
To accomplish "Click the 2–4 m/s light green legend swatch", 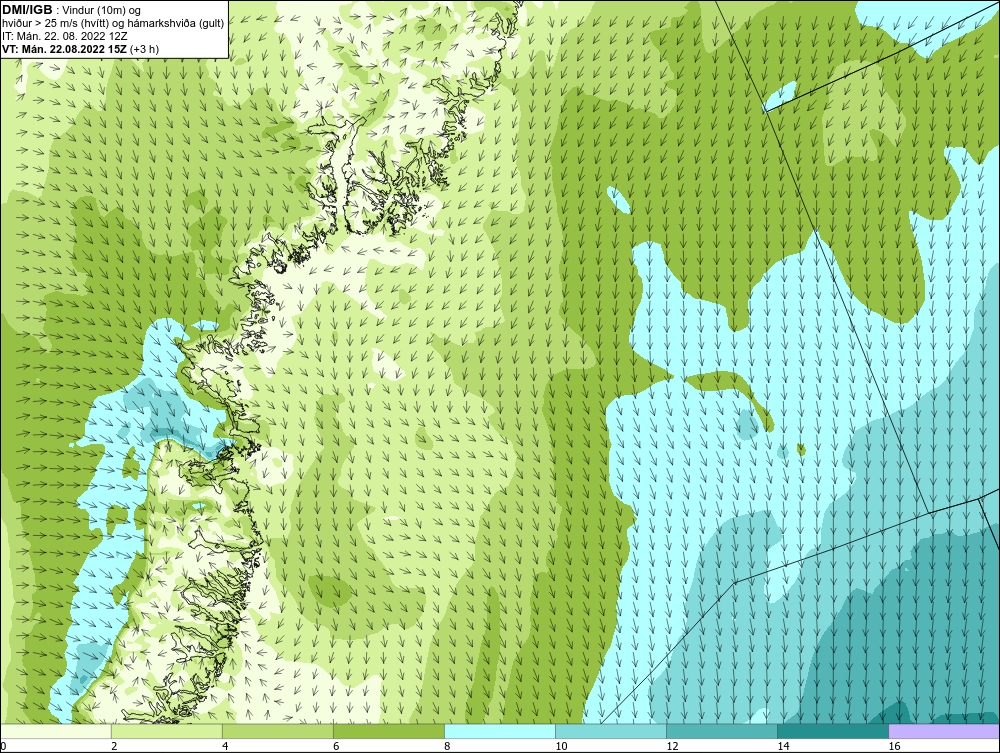I will 167,731.
